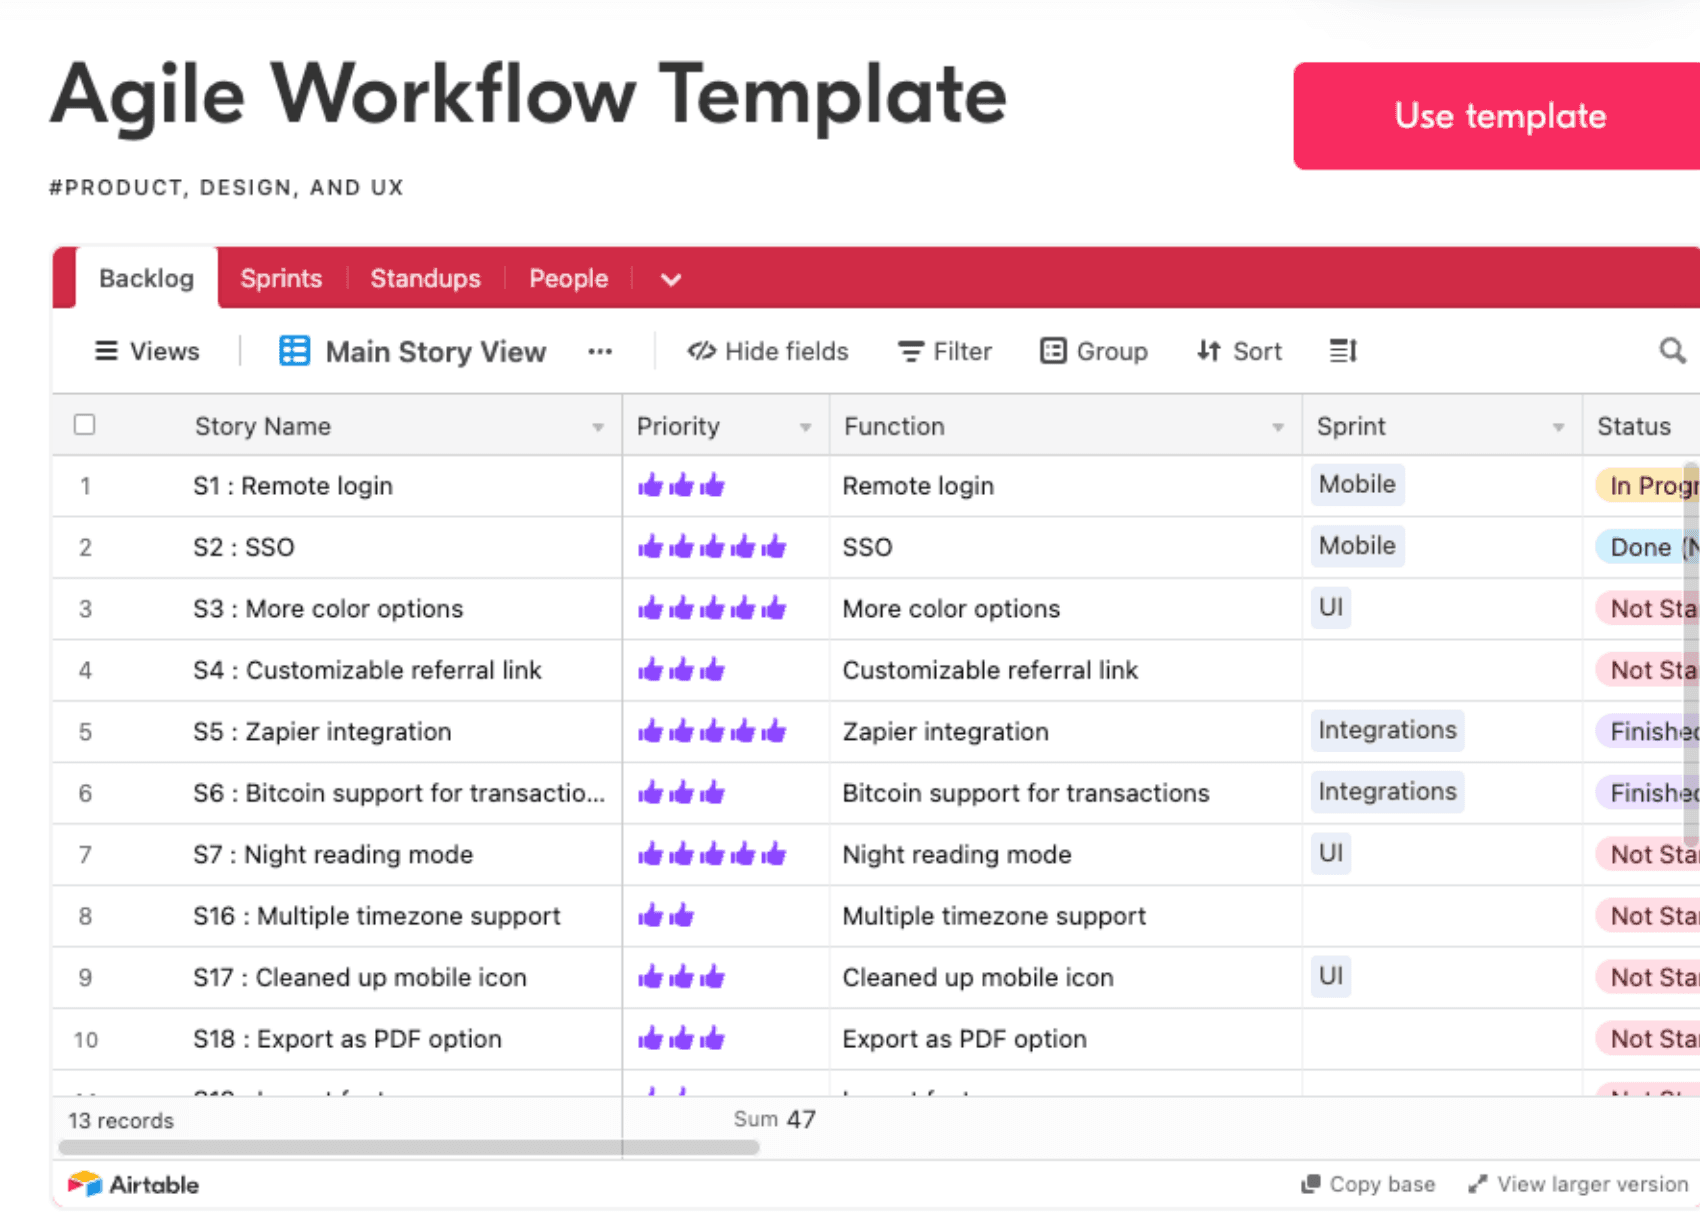Screen dimensions: 1700x1226
Task: Click the search magnifier icon
Action: click(x=1672, y=351)
